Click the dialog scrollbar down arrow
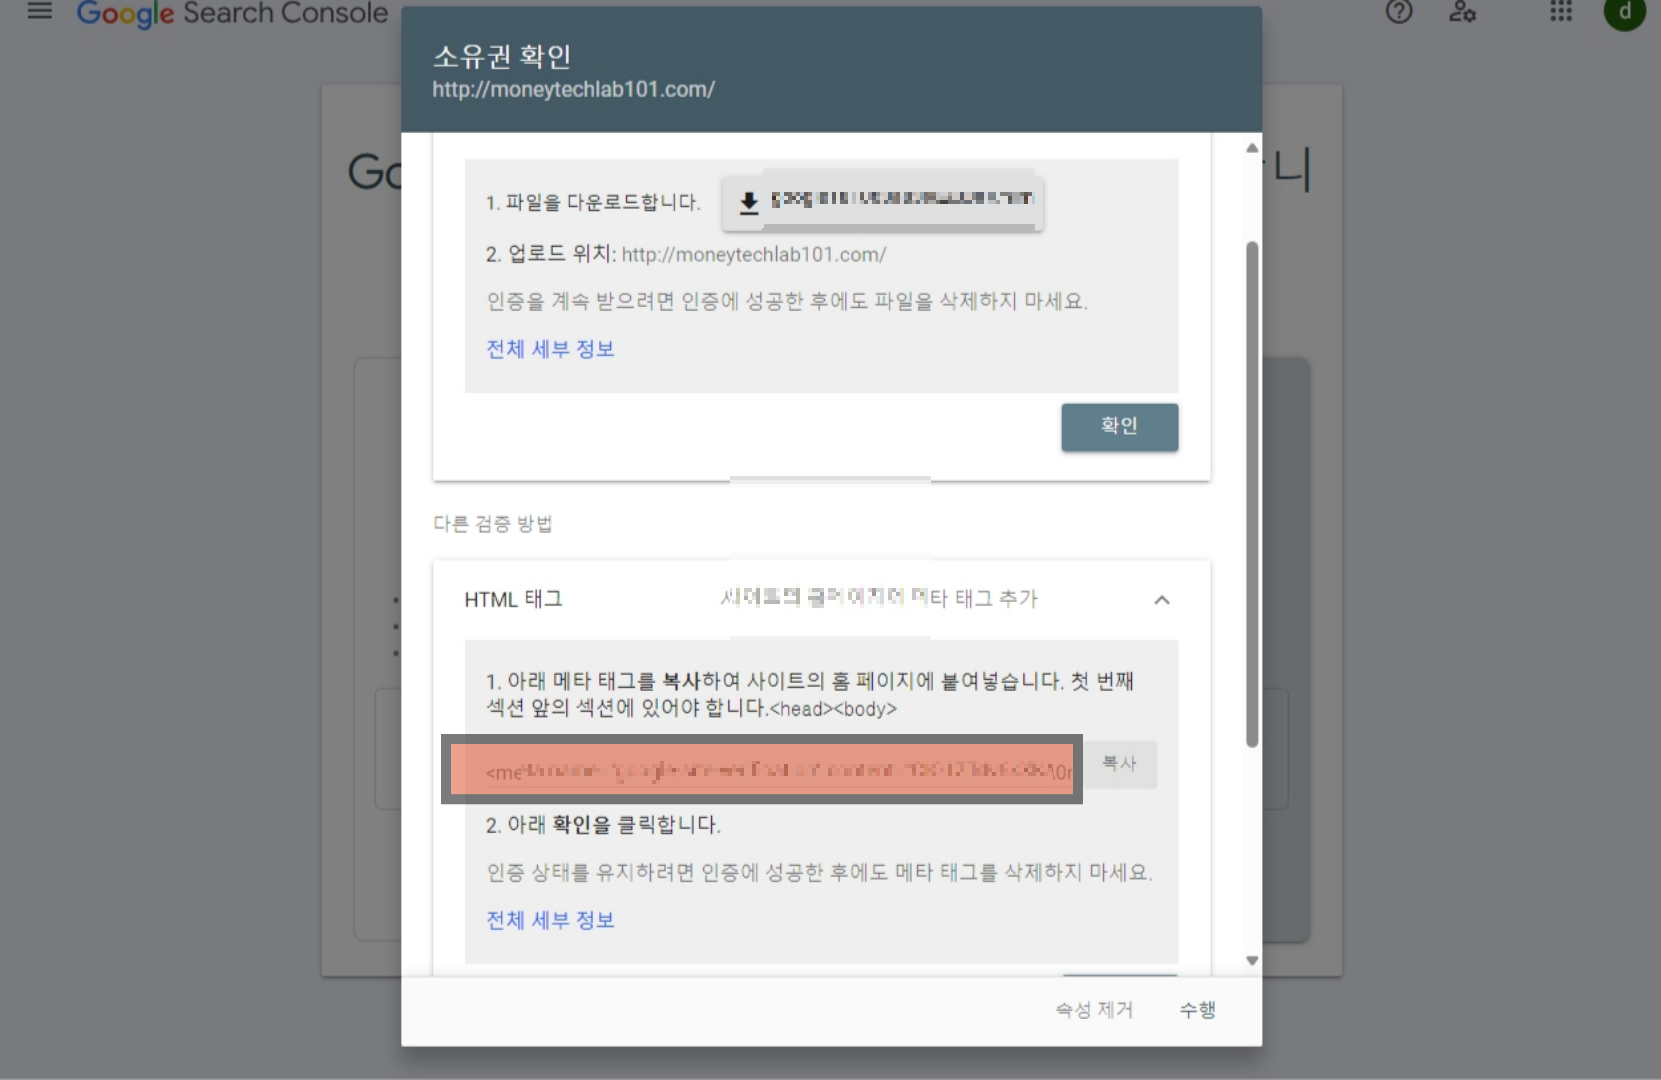Screen dimensions: 1661x1080 pos(1251,961)
